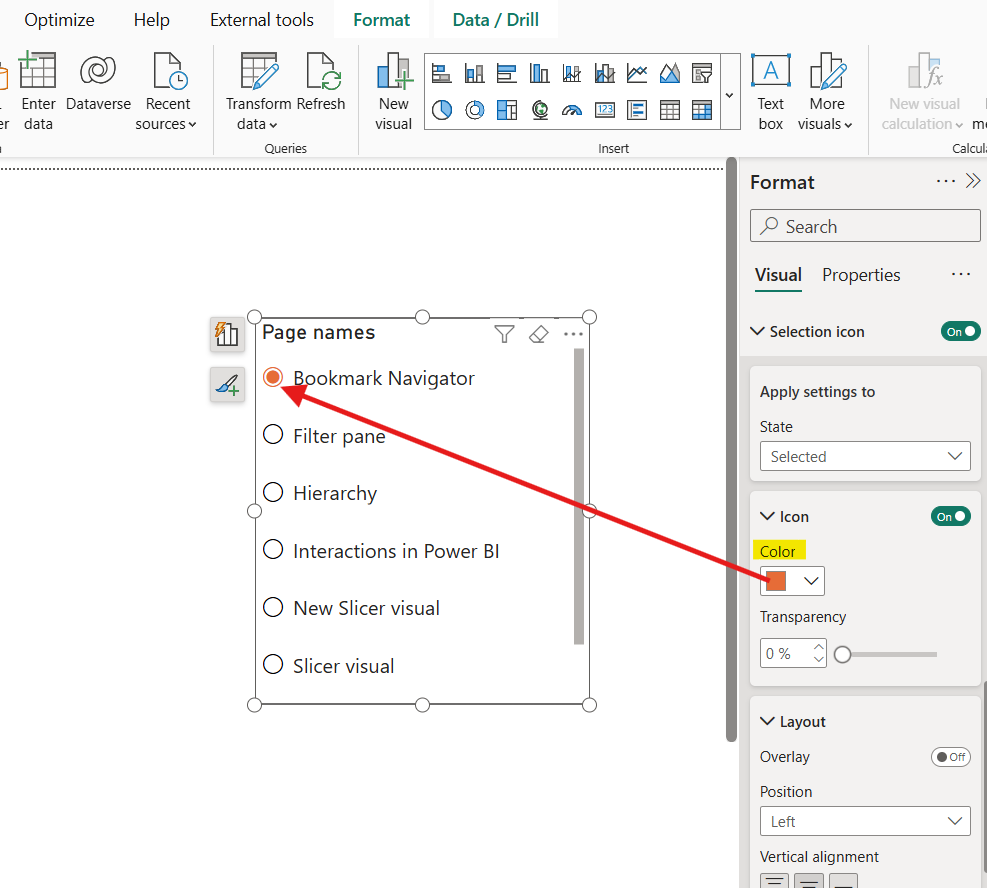Collapse the Format pane with double chevrons
The height and width of the screenshot is (888, 987).
(x=973, y=182)
